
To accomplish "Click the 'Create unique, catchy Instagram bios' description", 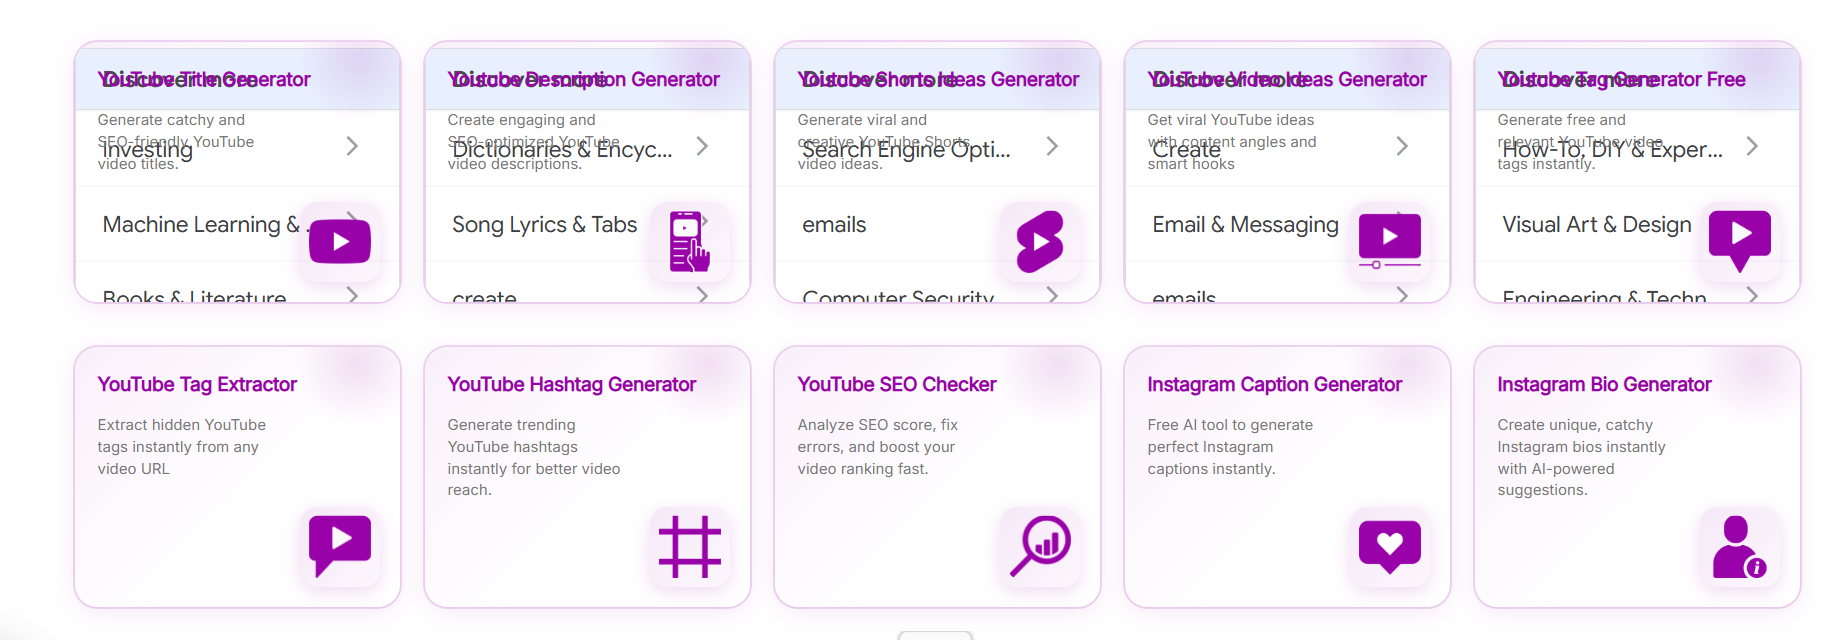I will coord(1581,457).
